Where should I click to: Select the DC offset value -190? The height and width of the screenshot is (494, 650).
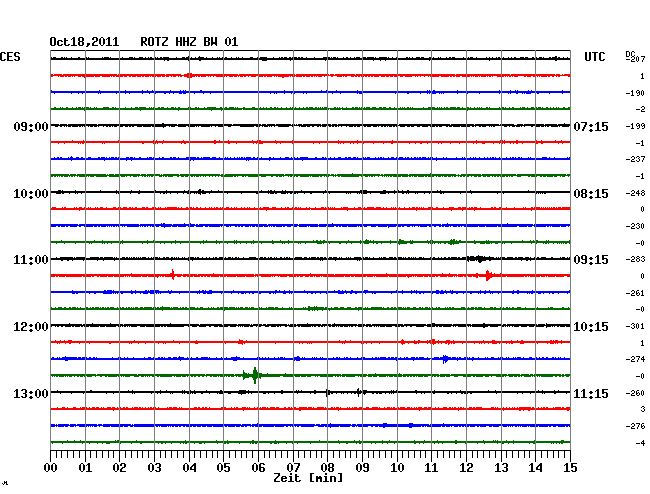pyautogui.click(x=635, y=93)
